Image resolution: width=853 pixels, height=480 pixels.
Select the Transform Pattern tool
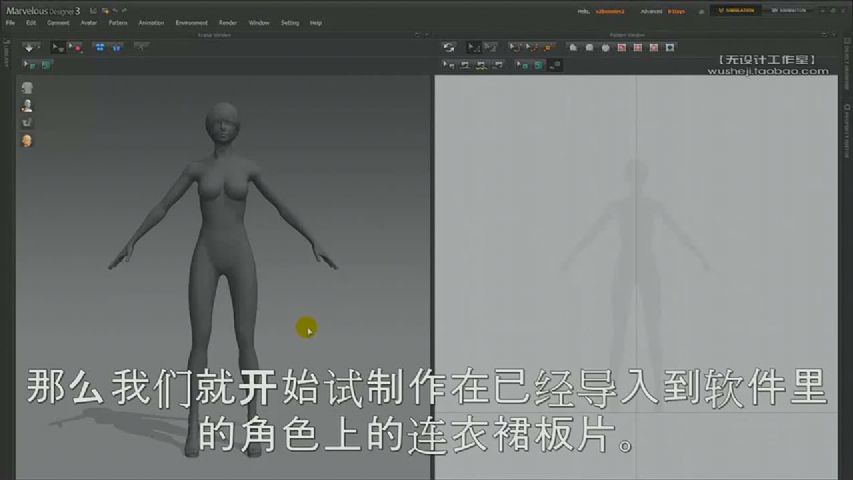(x=474, y=48)
